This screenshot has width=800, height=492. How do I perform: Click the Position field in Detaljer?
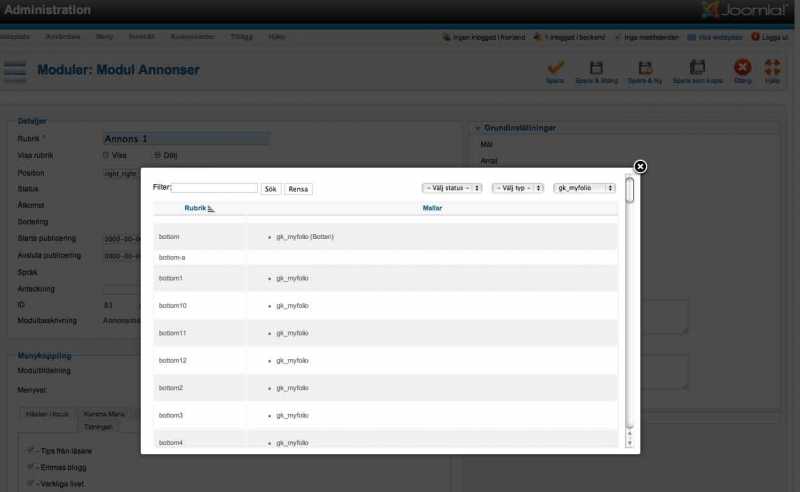(121, 174)
